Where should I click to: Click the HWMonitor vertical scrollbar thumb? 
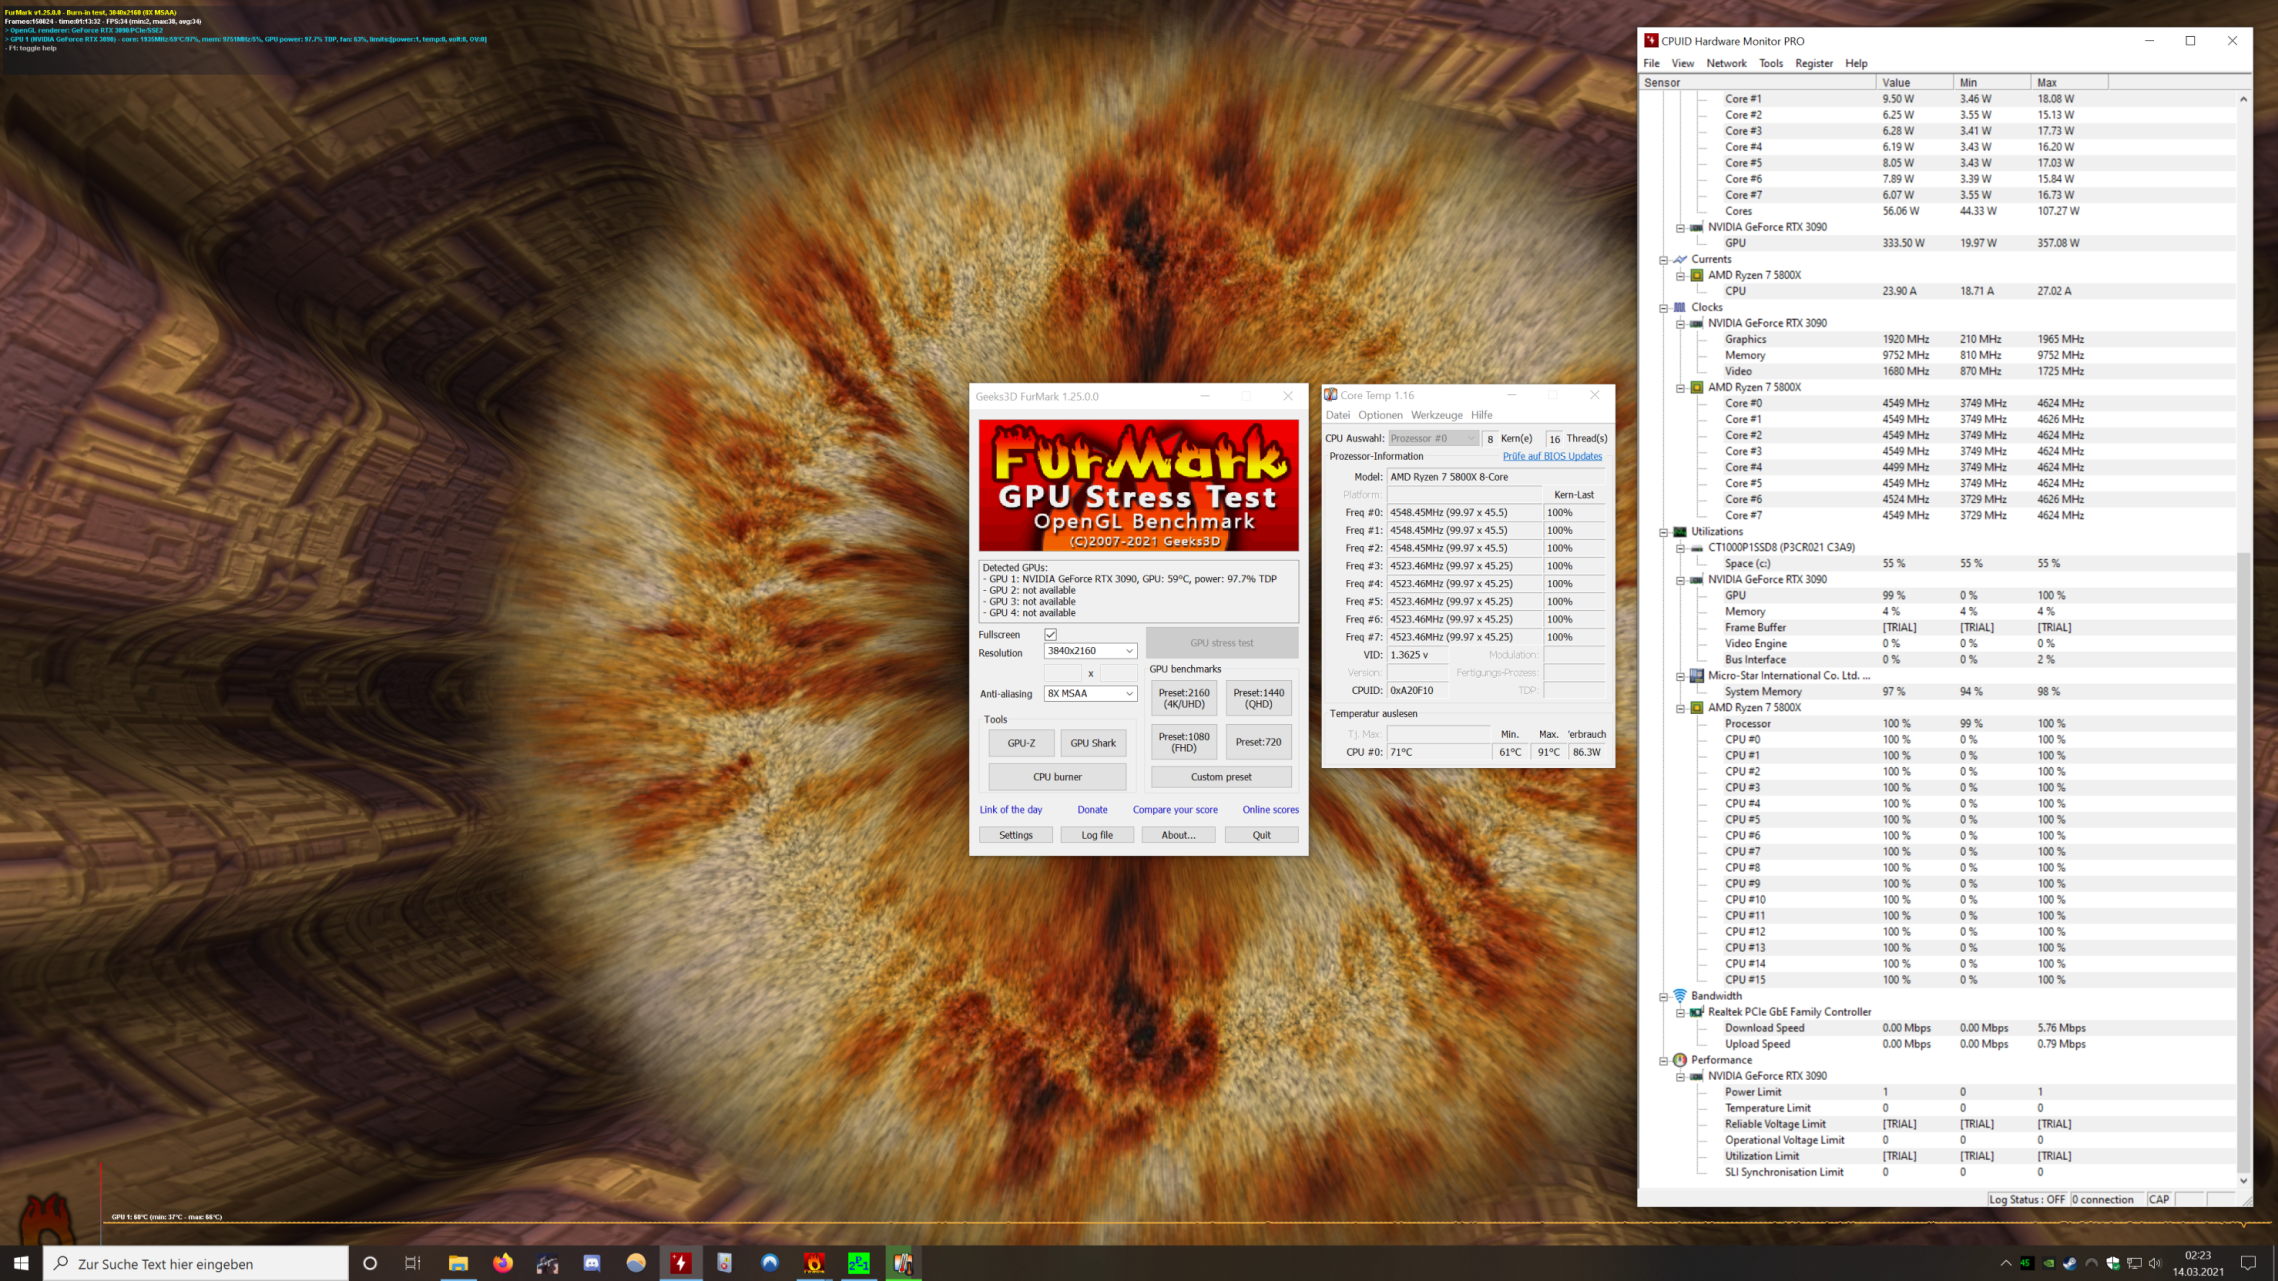(2243, 861)
